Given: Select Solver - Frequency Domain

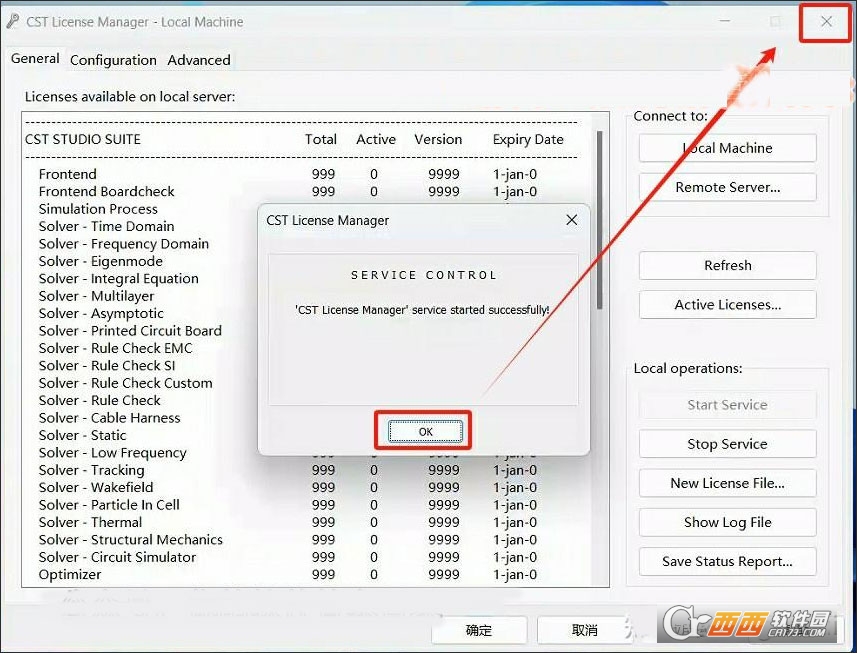Looking at the screenshot, I should point(124,244).
